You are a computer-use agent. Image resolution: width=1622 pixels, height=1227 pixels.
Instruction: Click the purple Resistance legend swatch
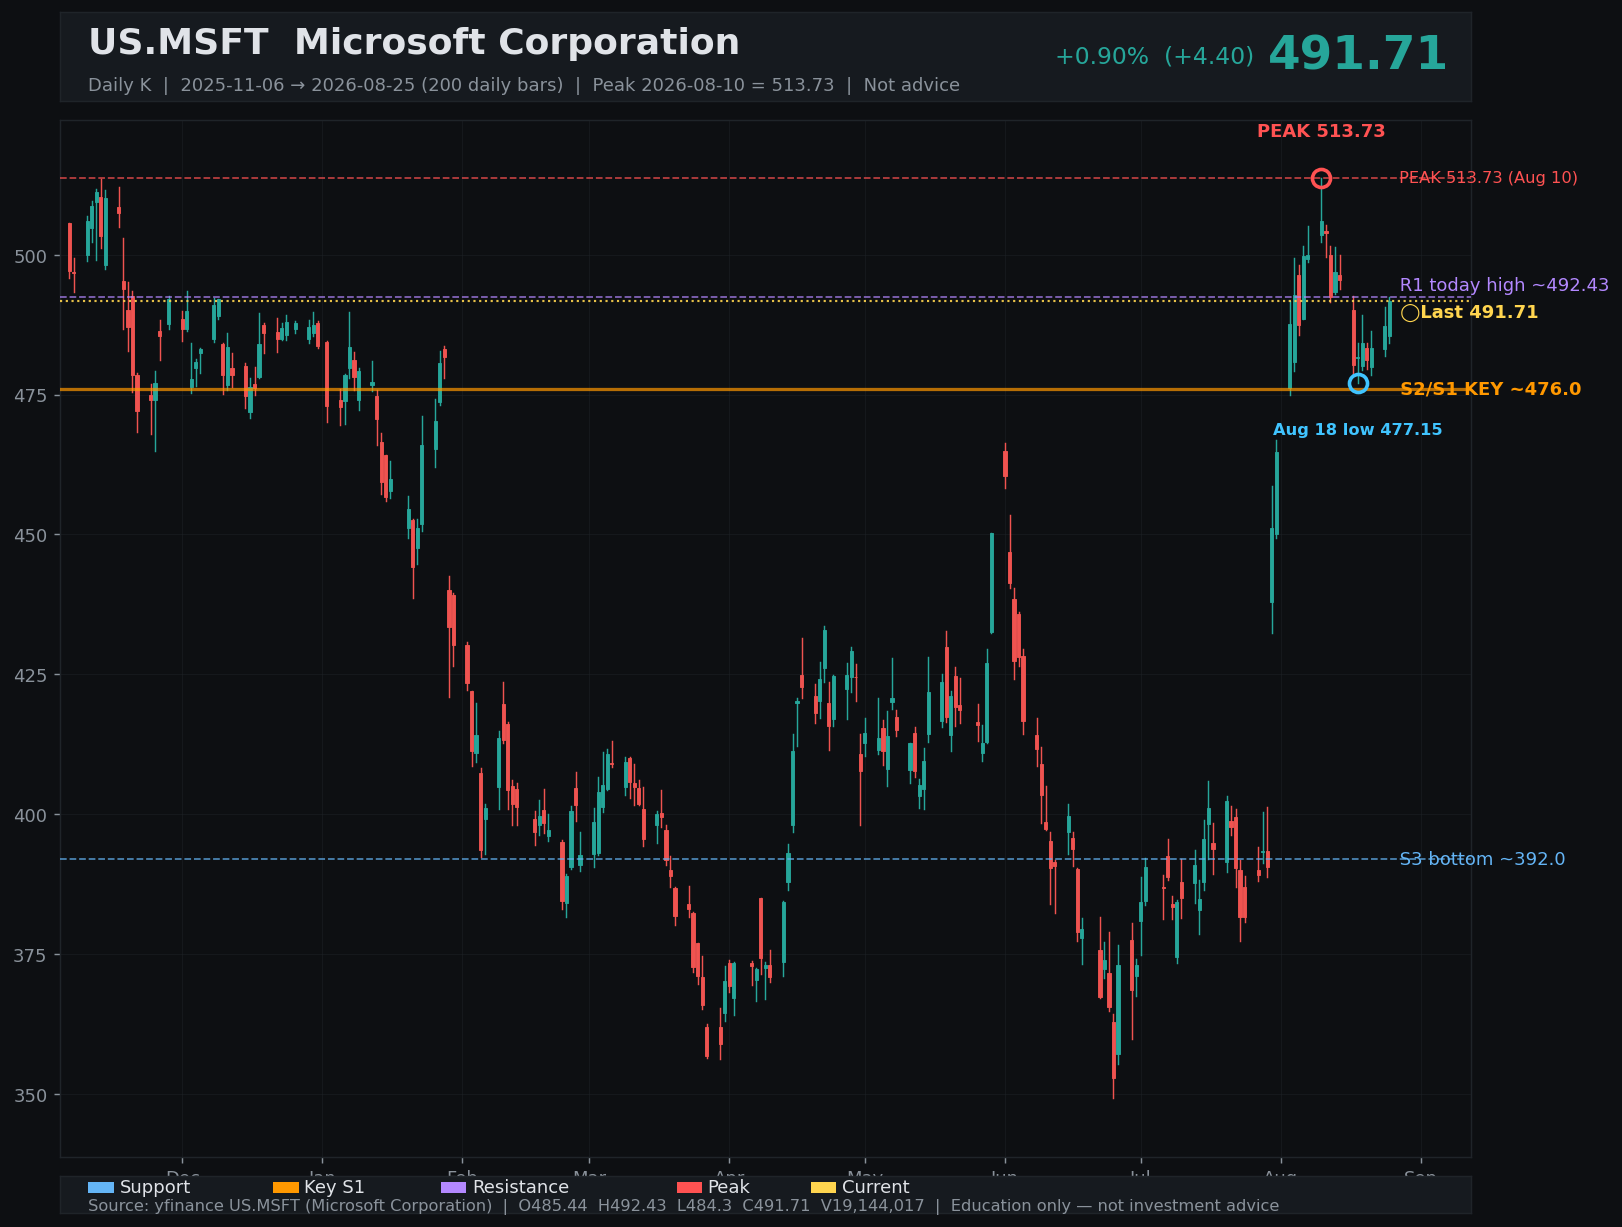coord(454,1188)
